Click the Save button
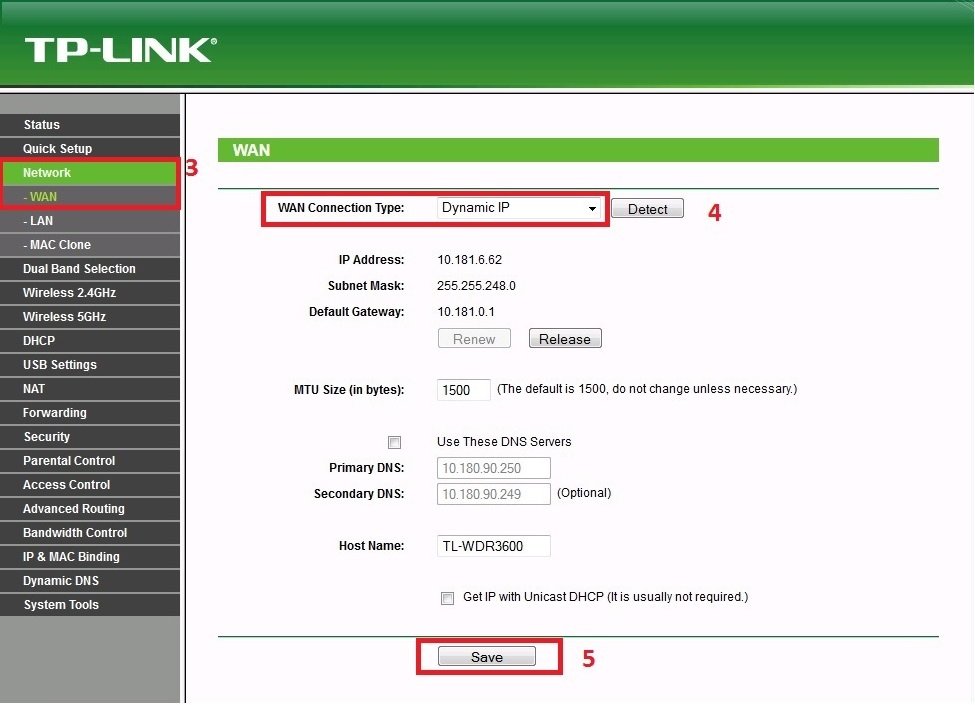 (x=487, y=657)
